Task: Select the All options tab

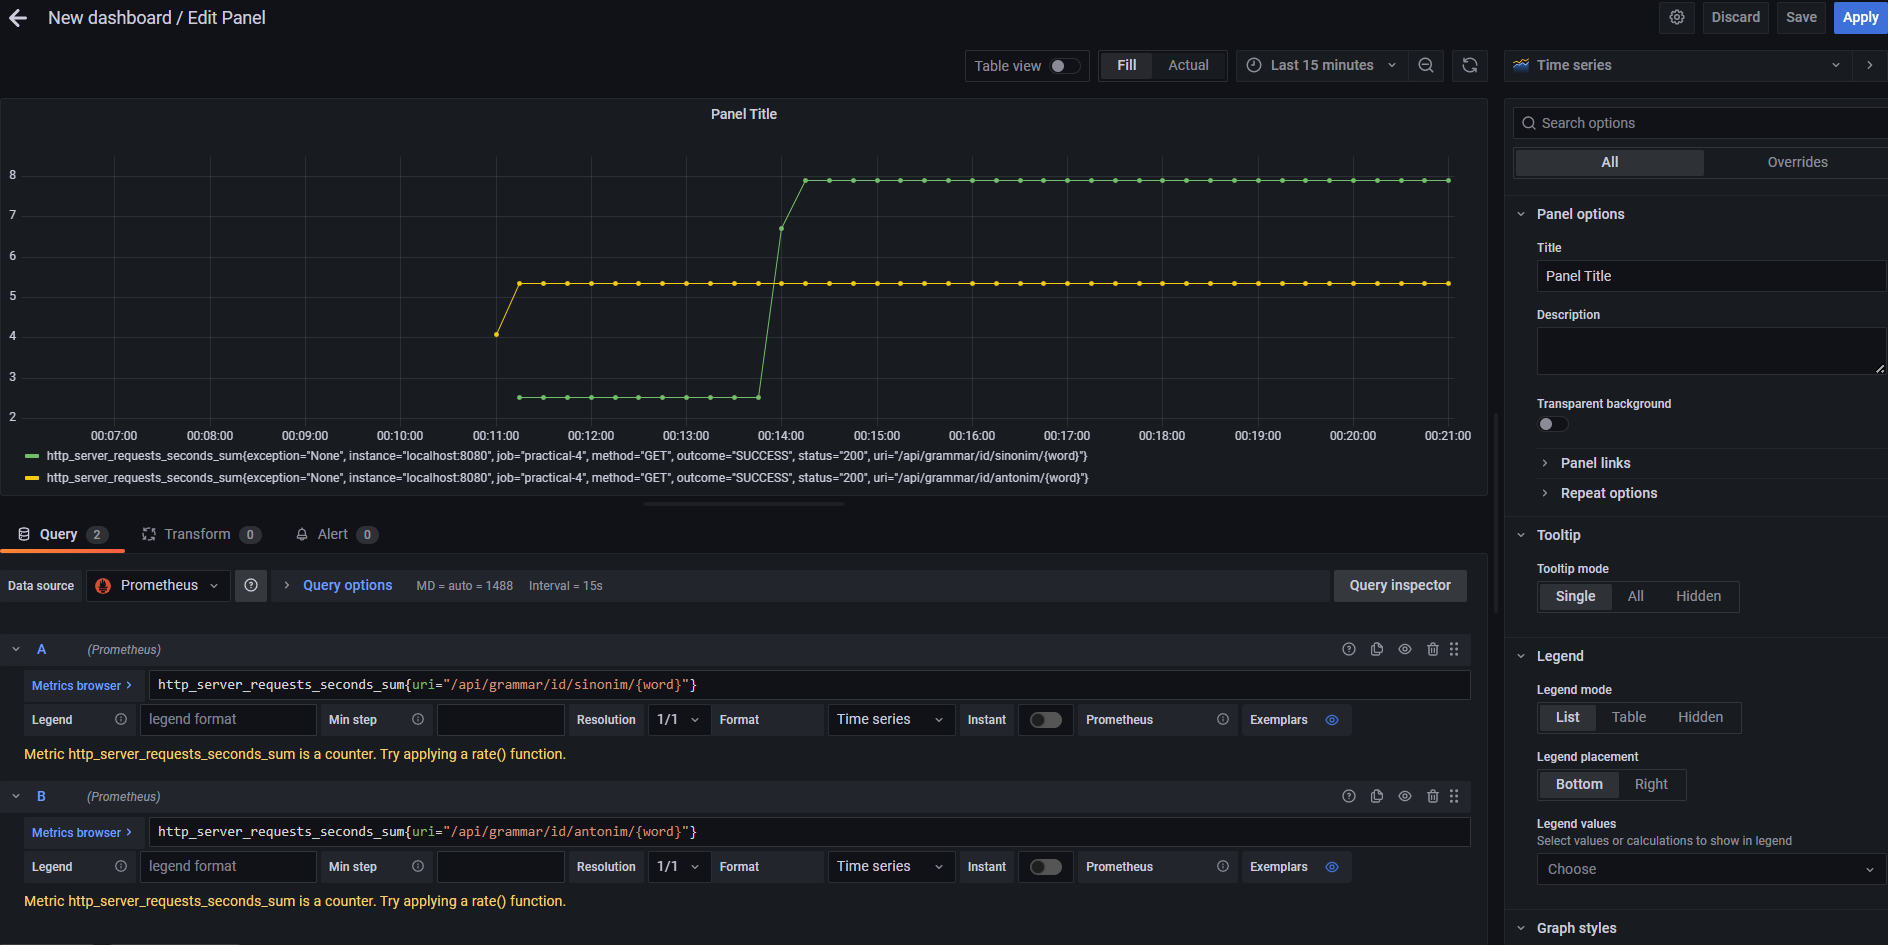Action: 1609,162
